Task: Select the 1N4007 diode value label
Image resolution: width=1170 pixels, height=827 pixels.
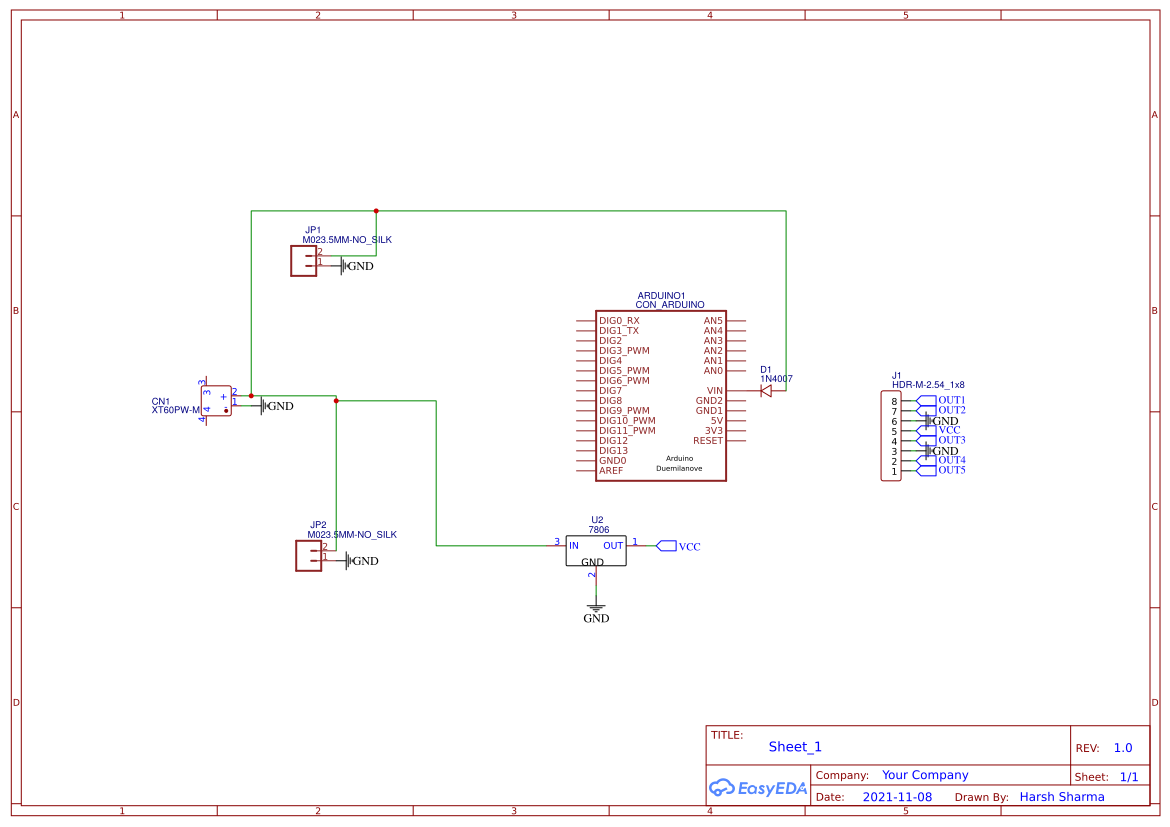Action: (x=776, y=379)
